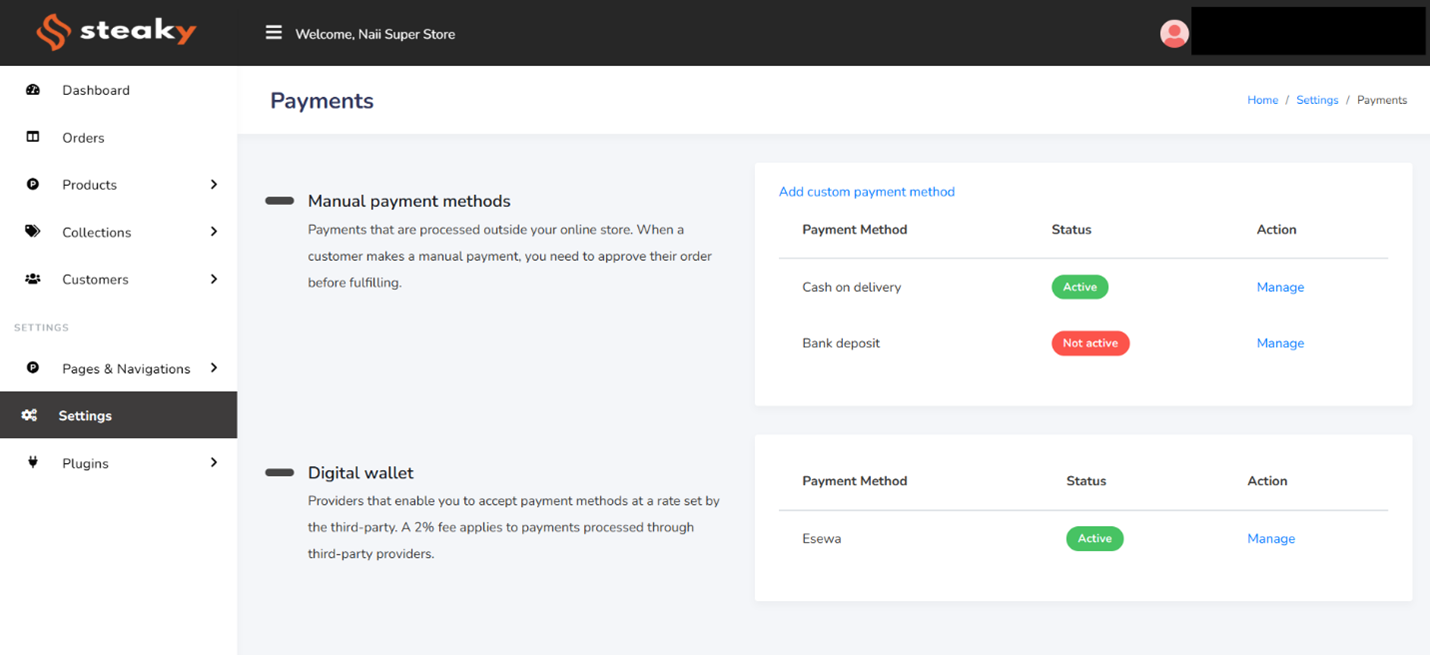Open the Customers icon
1430x655 pixels.
pos(32,279)
